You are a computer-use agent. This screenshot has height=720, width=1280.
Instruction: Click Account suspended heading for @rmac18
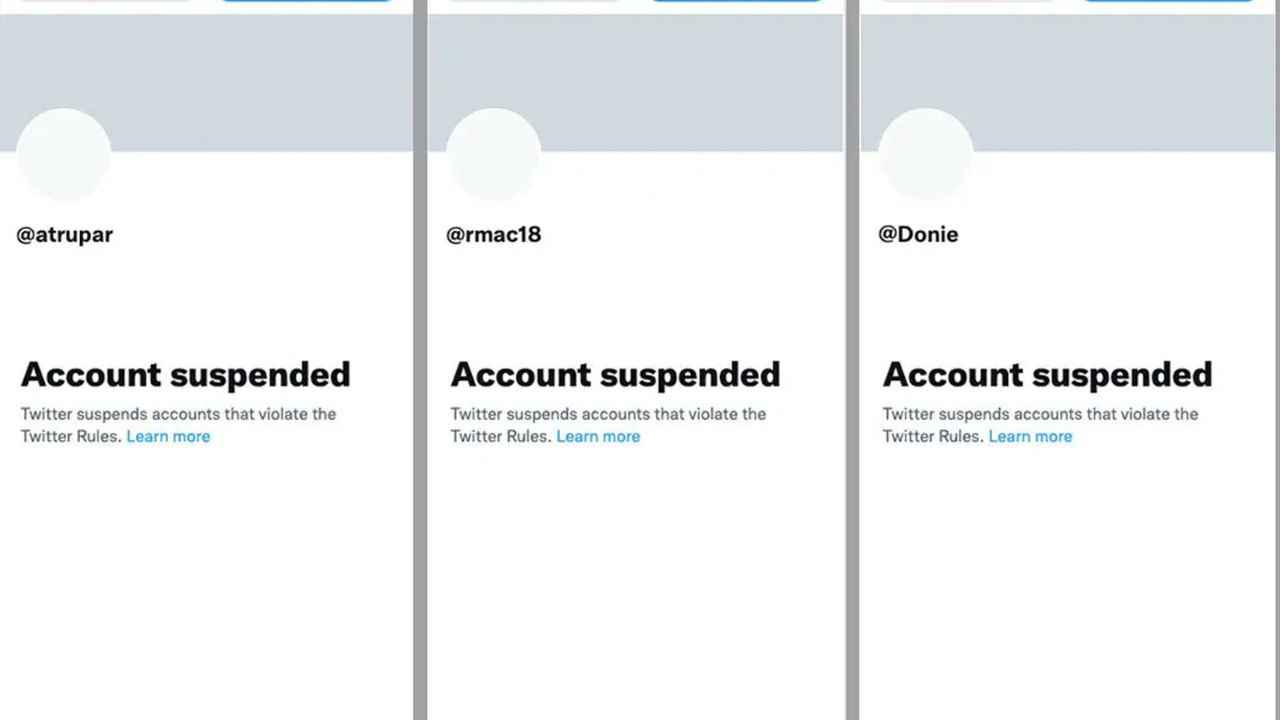(615, 375)
